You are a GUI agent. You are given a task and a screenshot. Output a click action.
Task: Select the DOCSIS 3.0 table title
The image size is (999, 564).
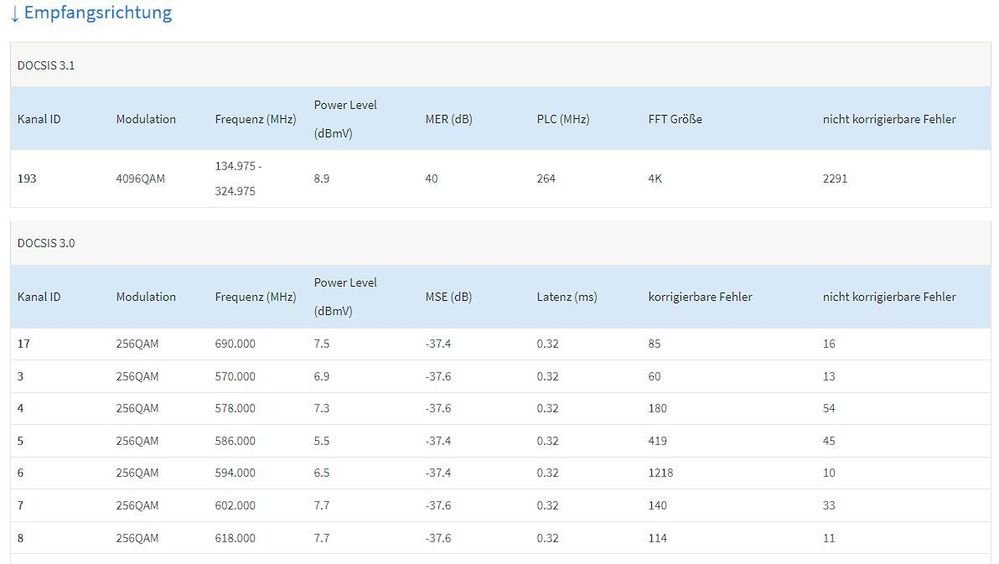tap(46, 243)
